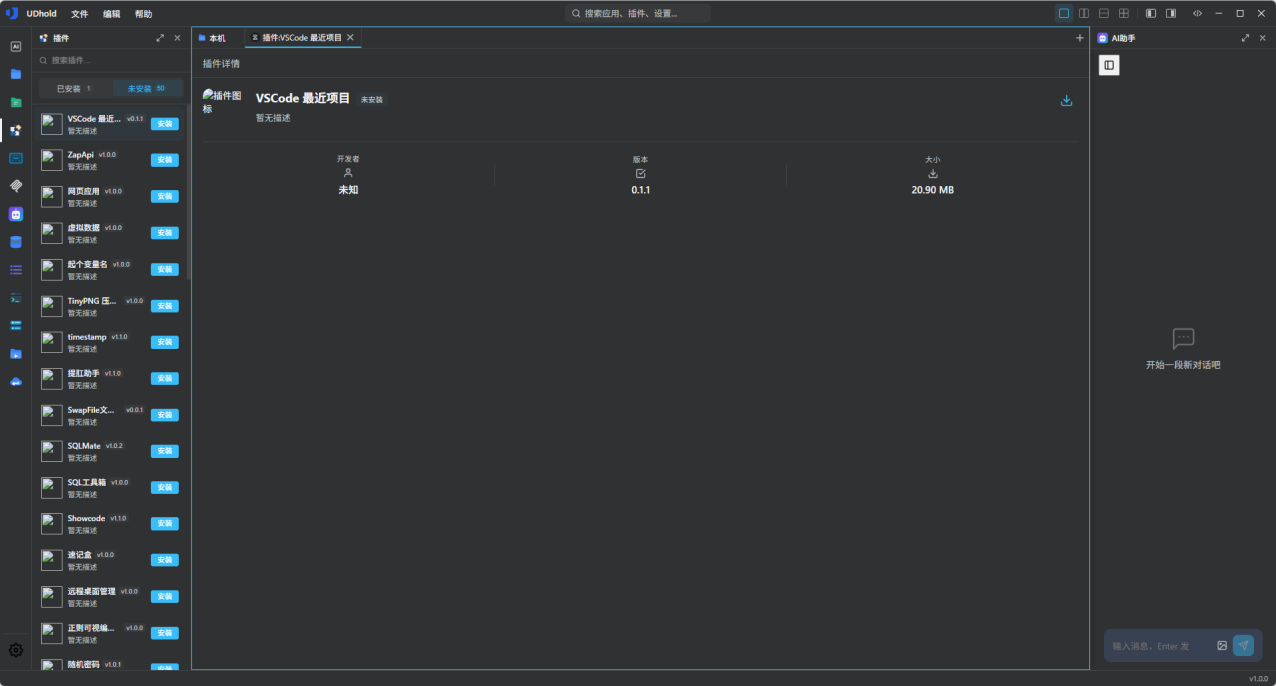Add a new tab with plus icon
The width and height of the screenshot is (1276, 686).
pyautogui.click(x=1080, y=38)
